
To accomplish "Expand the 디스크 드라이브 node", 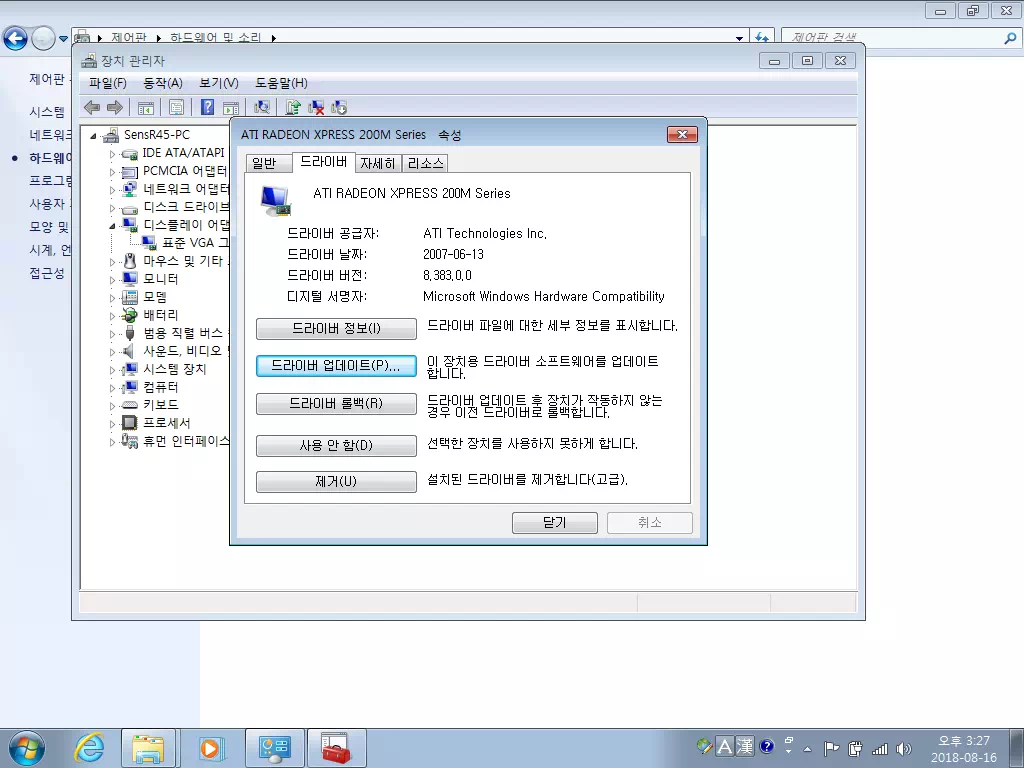I will click(x=112, y=208).
